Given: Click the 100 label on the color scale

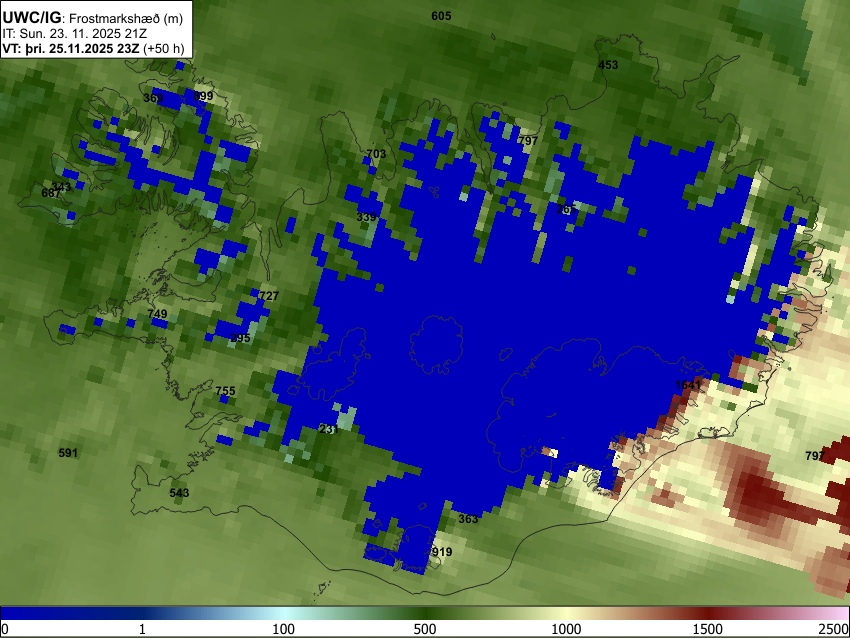Looking at the screenshot, I should pyautogui.click(x=284, y=629).
